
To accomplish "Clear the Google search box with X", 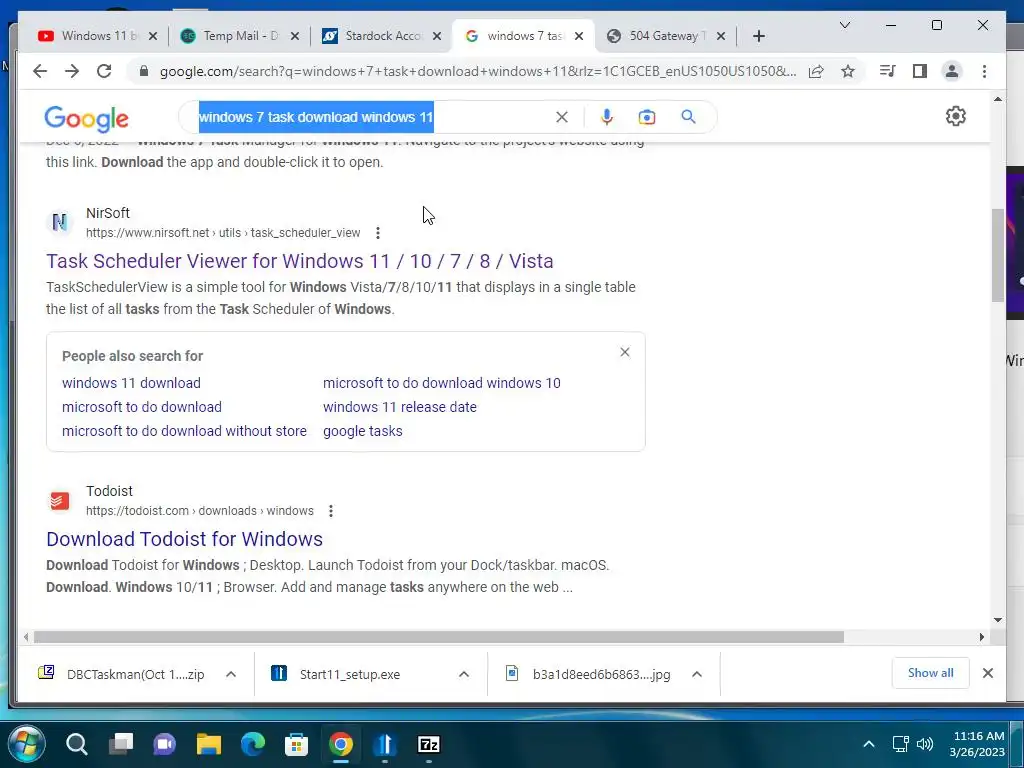I will pyautogui.click(x=562, y=117).
